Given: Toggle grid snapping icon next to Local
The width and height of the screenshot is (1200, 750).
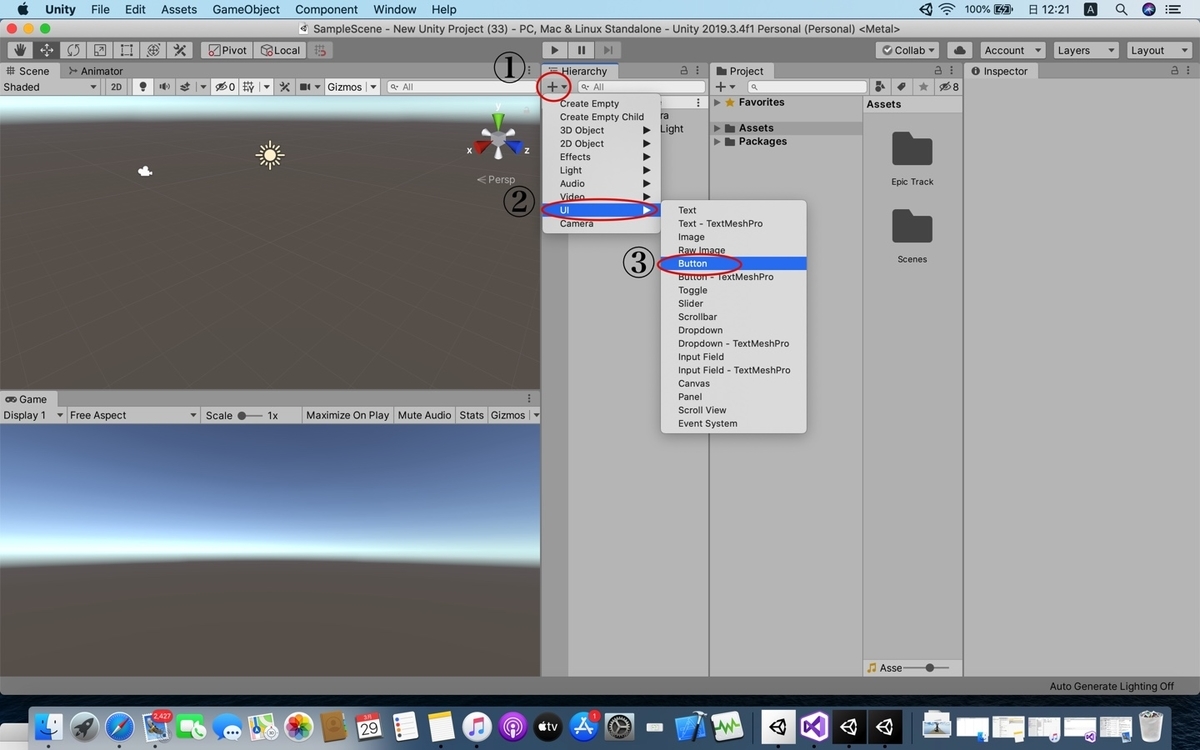Looking at the screenshot, I should (x=319, y=50).
